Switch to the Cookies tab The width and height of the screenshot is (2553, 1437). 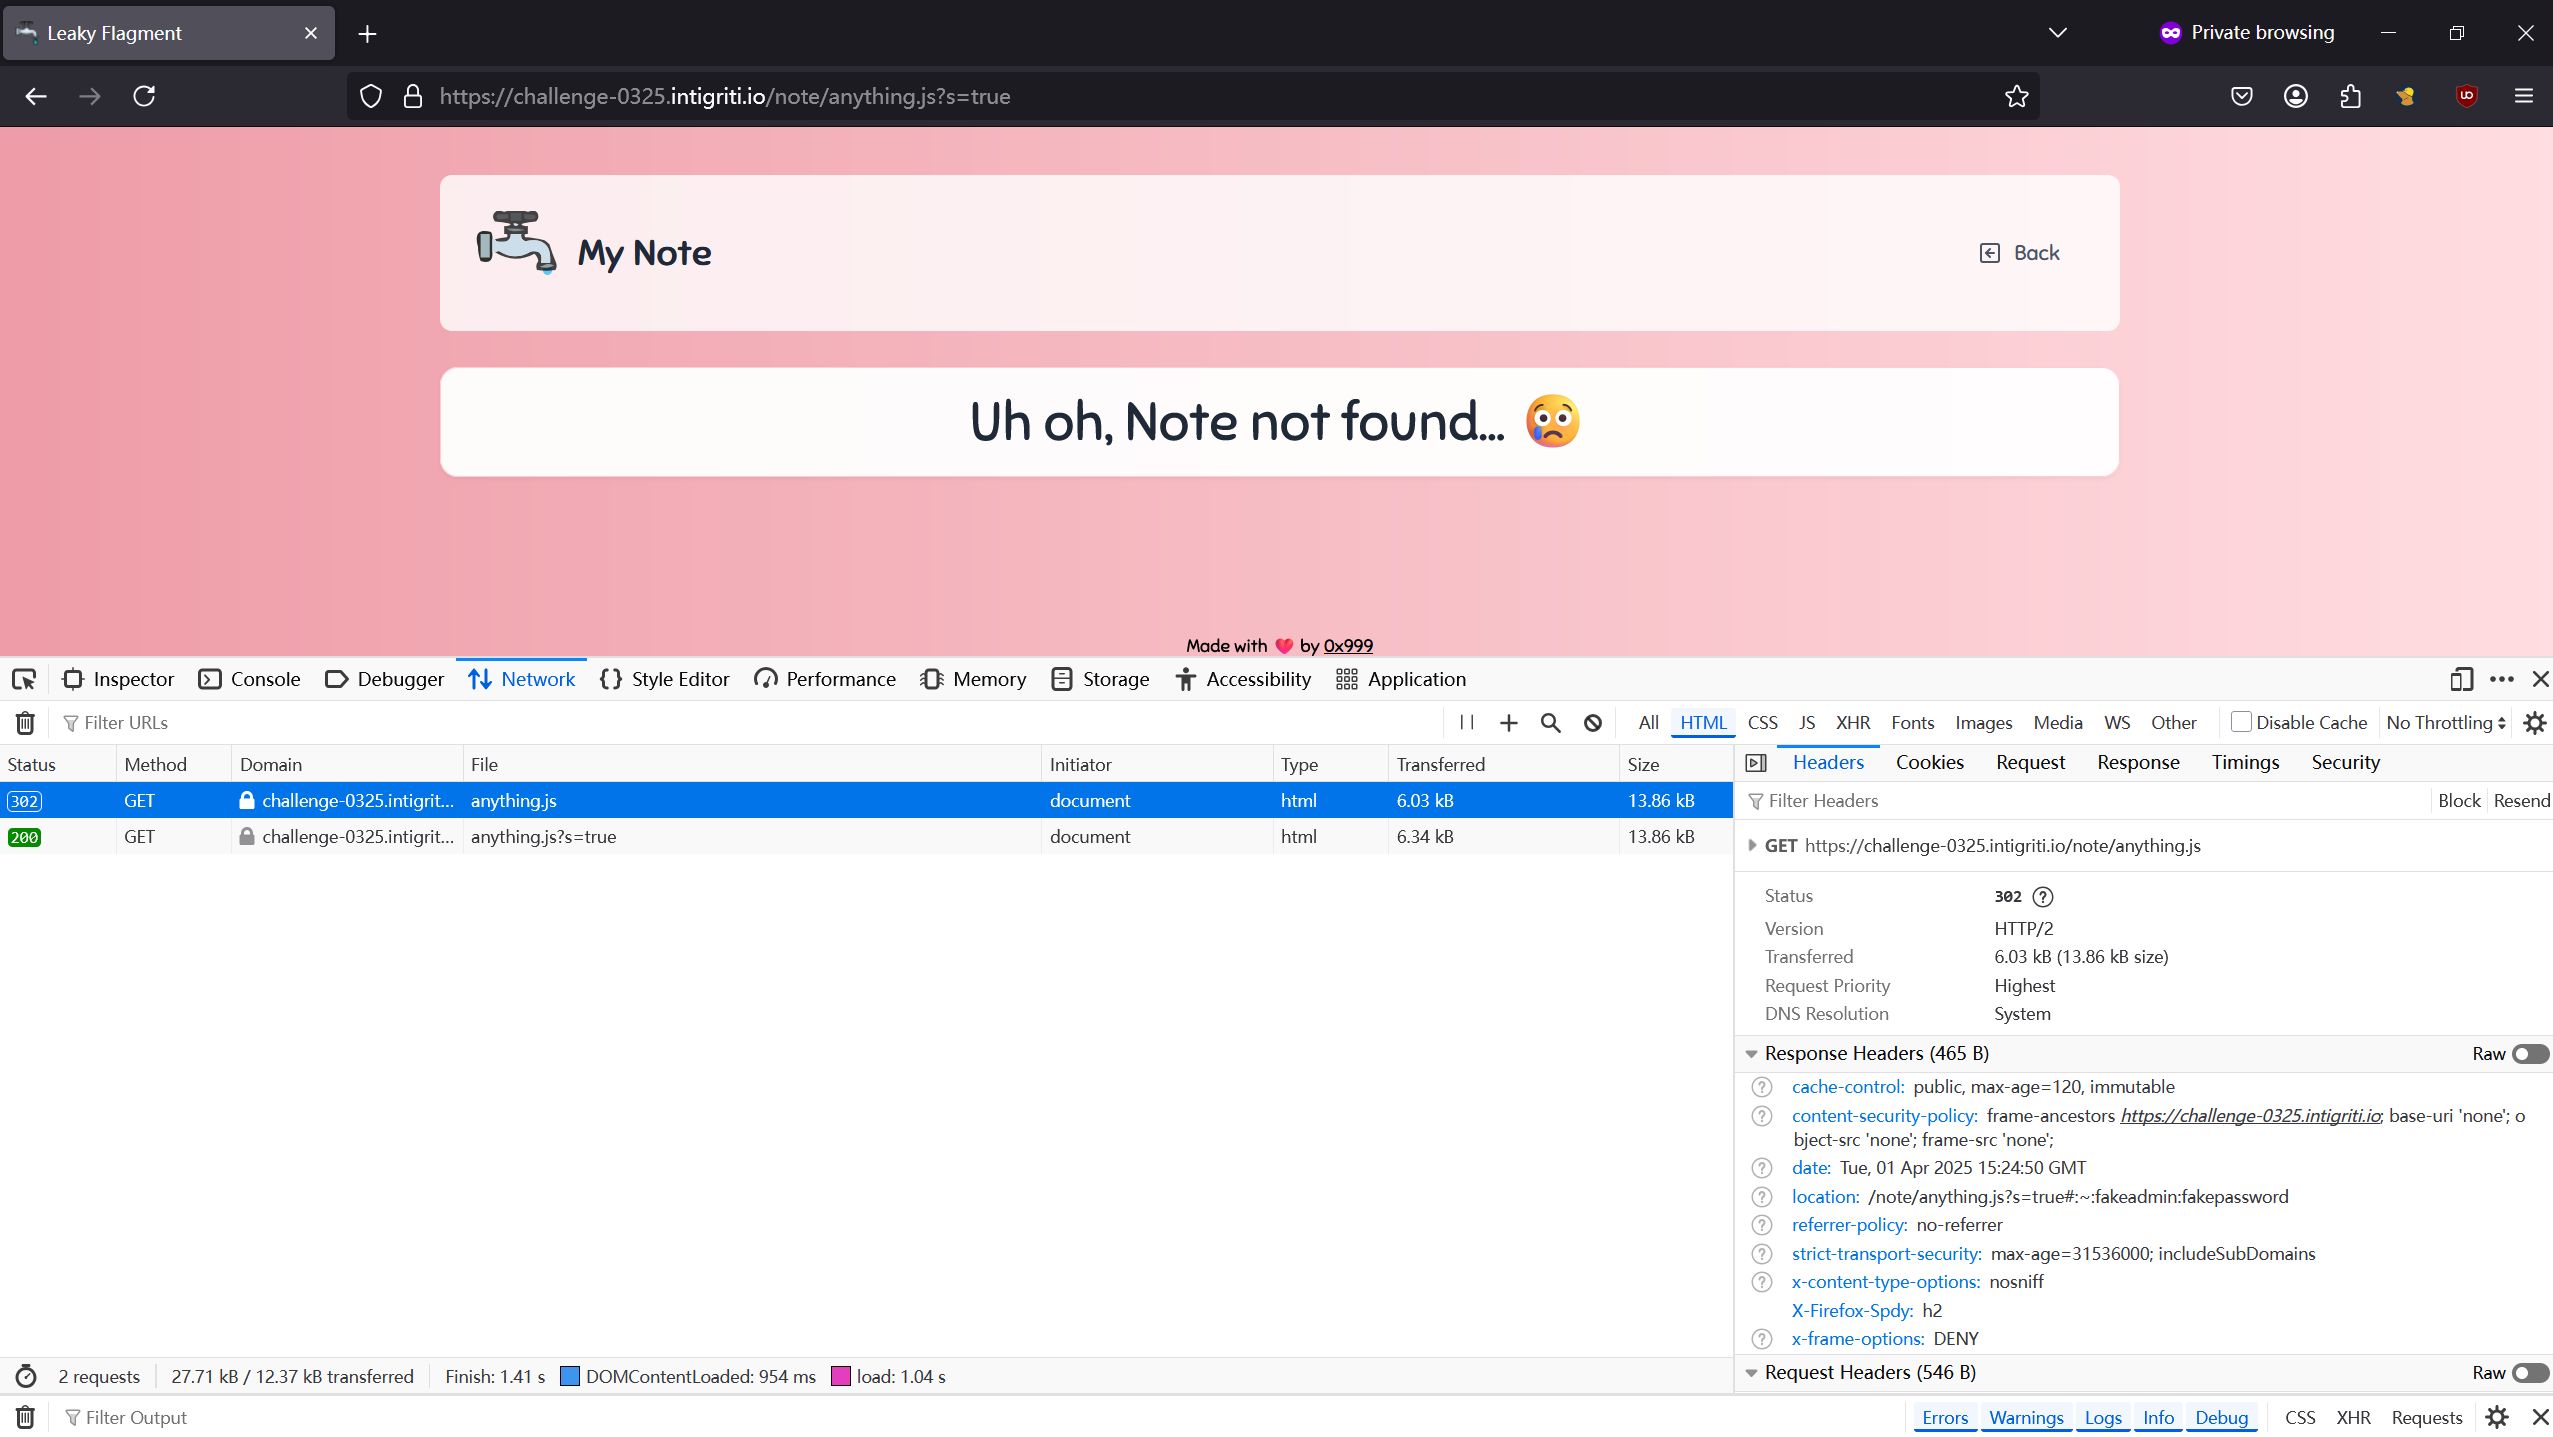[1928, 762]
